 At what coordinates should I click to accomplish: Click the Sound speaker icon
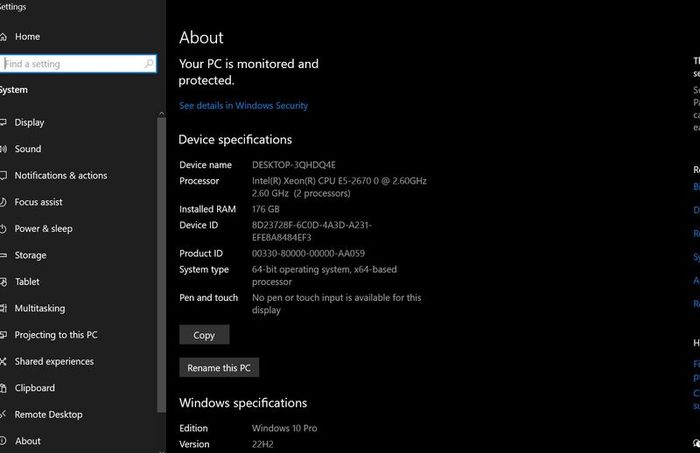pyautogui.click(x=3, y=149)
